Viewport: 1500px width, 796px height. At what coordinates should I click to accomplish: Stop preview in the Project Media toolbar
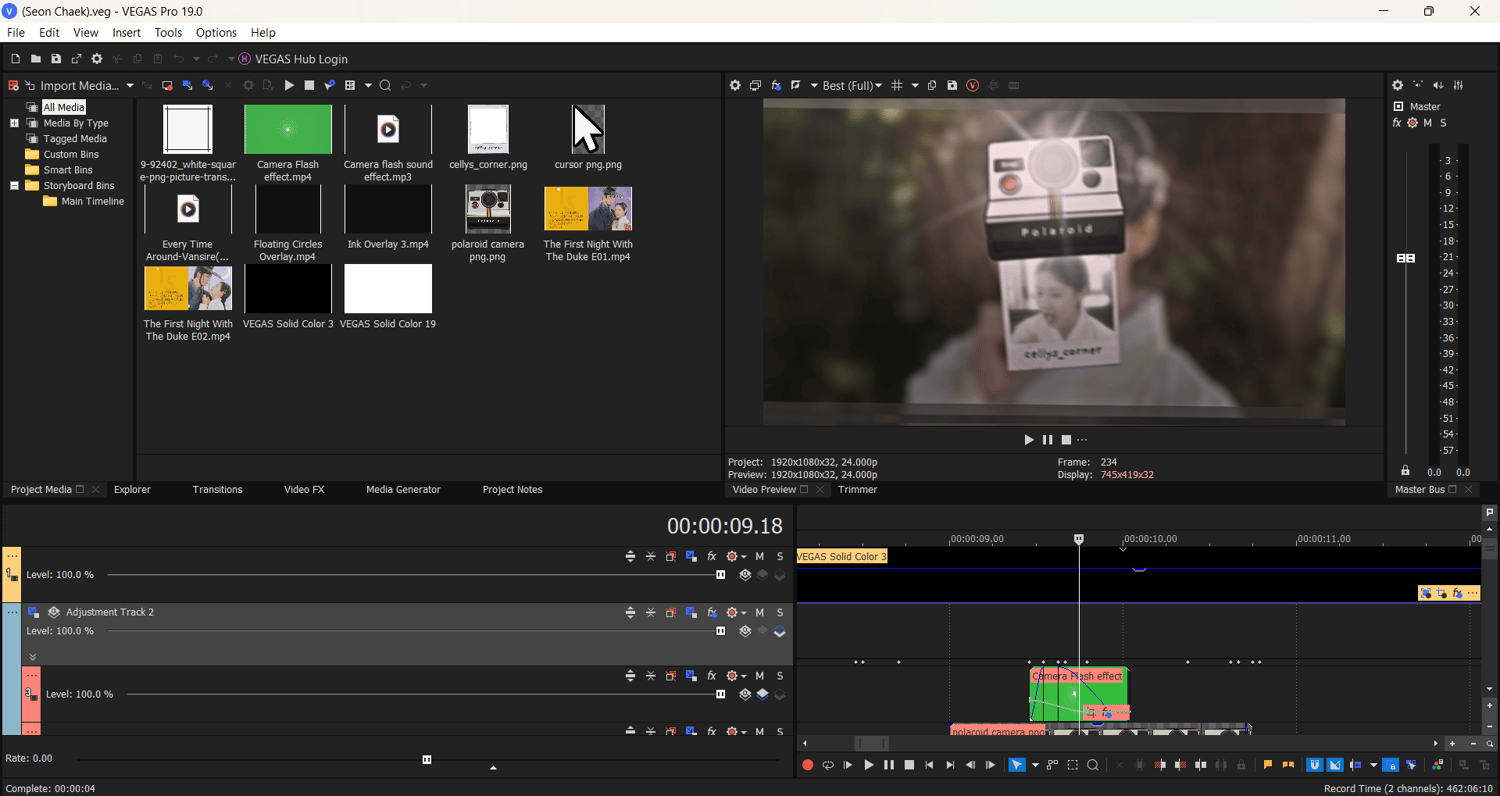pyautogui.click(x=309, y=86)
